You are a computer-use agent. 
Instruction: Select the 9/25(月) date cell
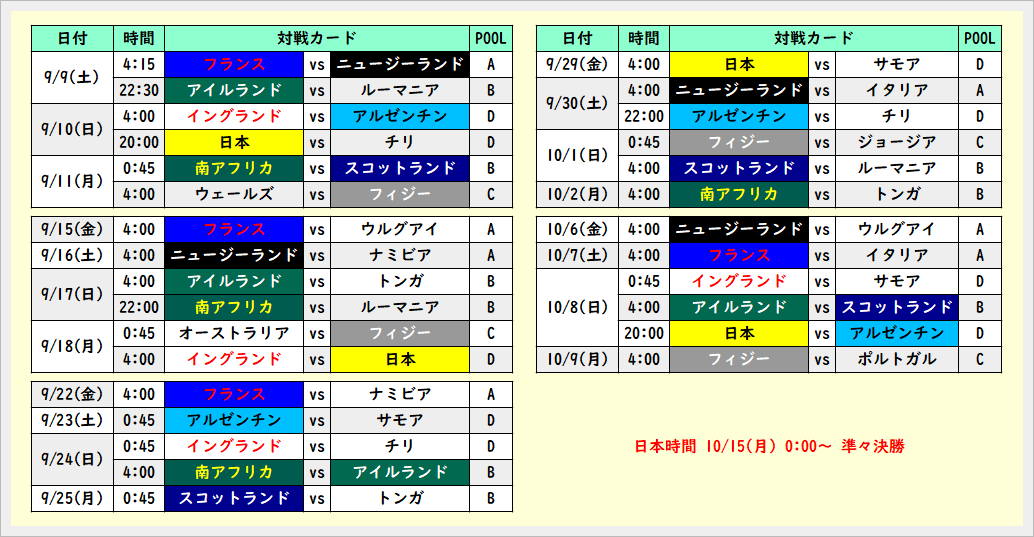[72, 498]
